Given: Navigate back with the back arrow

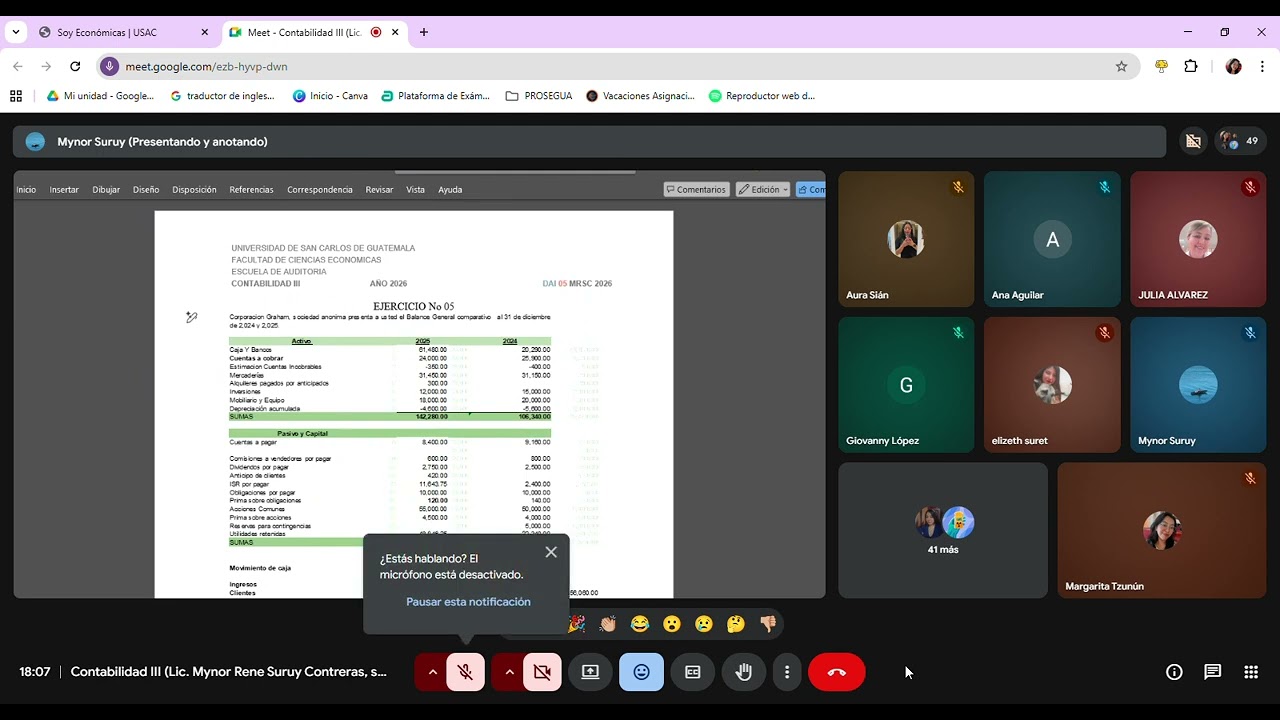Looking at the screenshot, I should (18, 66).
